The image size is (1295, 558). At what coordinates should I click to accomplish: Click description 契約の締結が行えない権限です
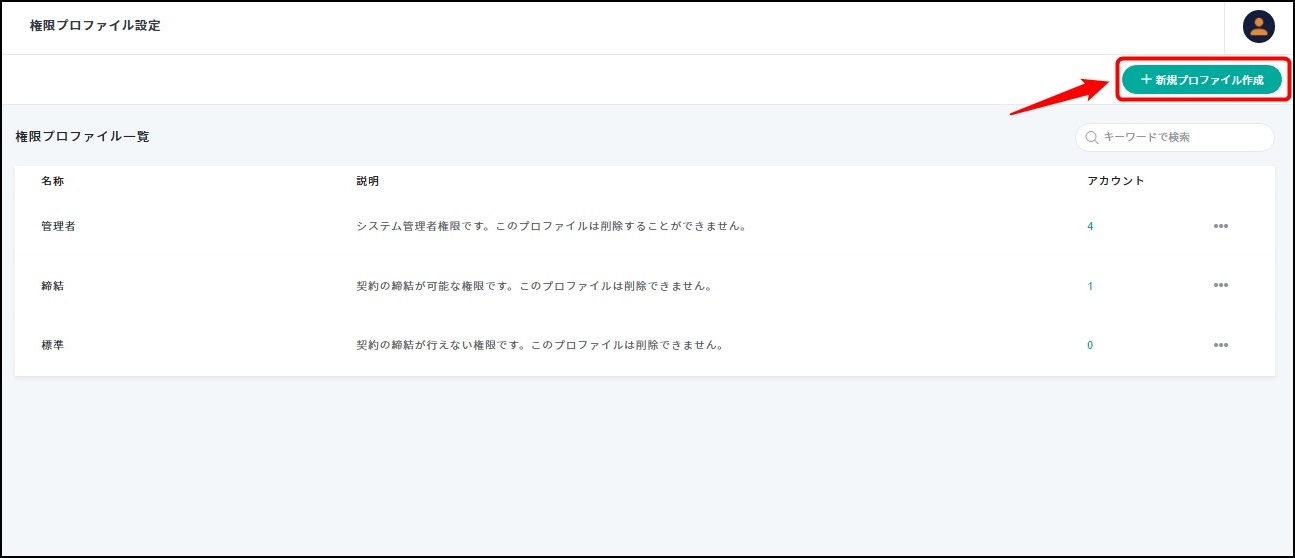coord(540,345)
